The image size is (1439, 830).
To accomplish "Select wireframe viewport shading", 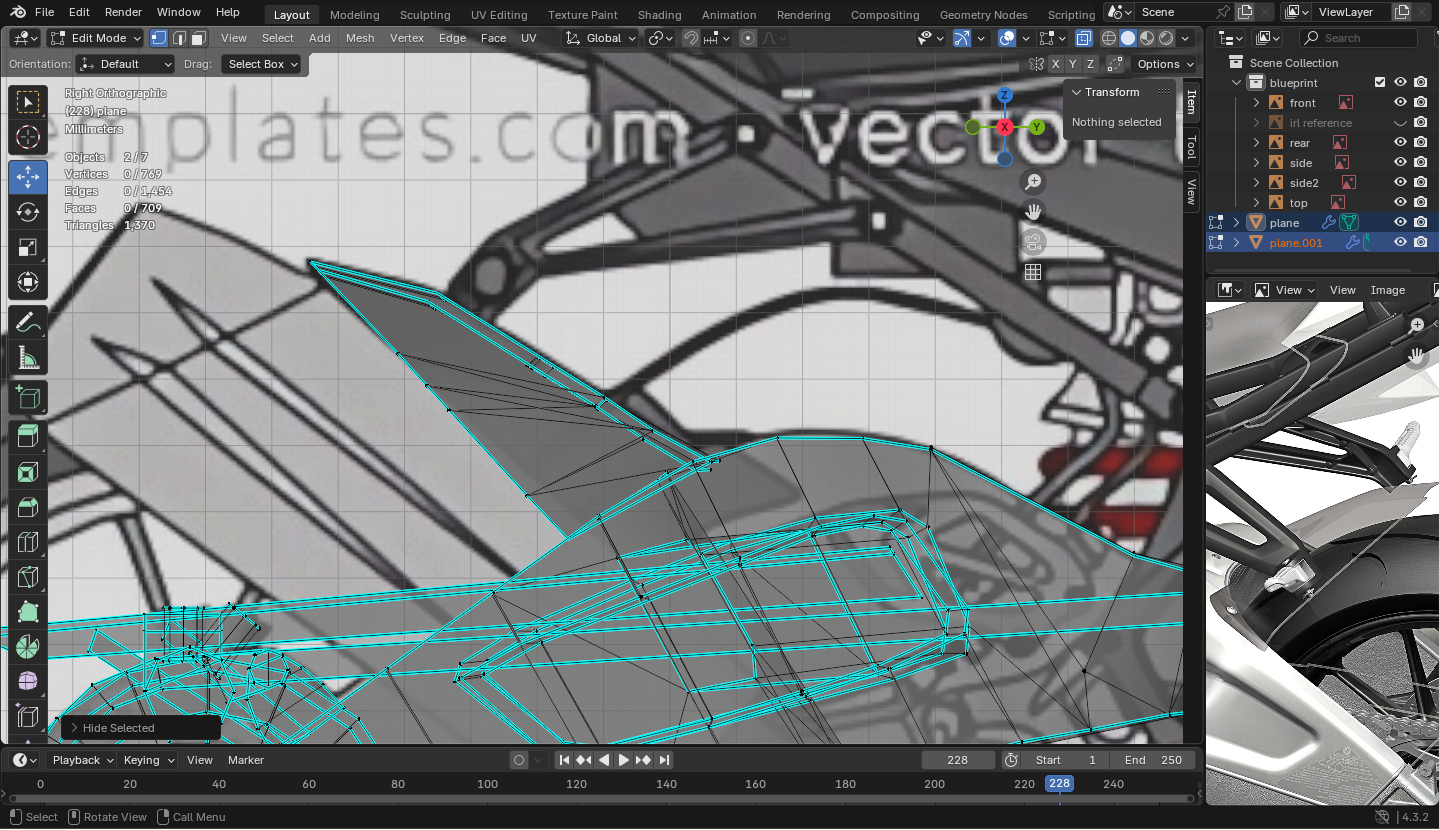I will 1109,38.
